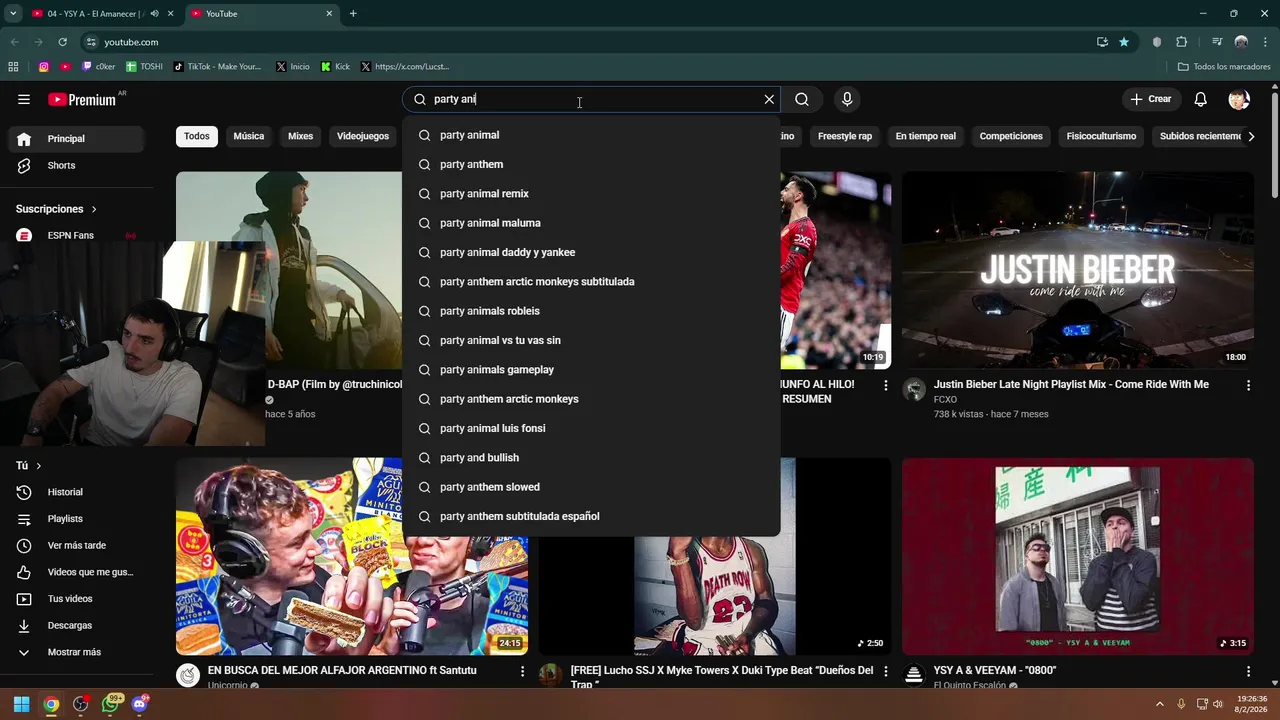
Task: Choose suggestion 'party animals gameplay'
Action: point(591,370)
